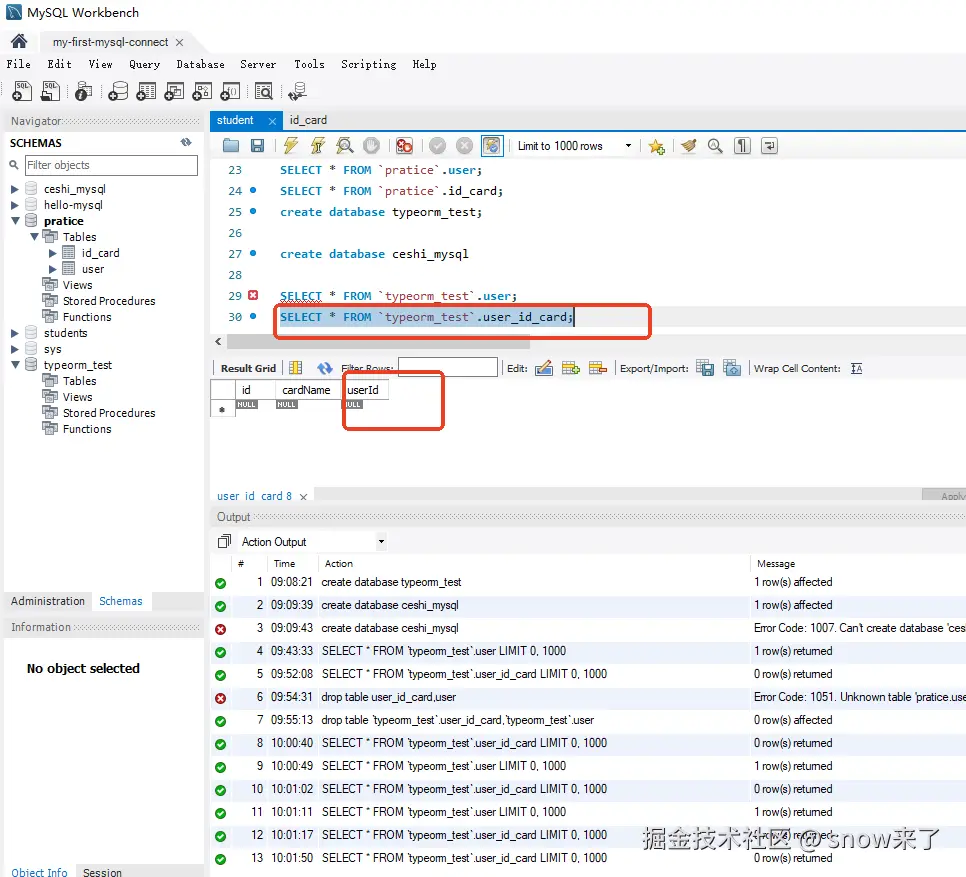
Task: Switch to the Schemas tab
Action: pyautogui.click(x=121, y=601)
